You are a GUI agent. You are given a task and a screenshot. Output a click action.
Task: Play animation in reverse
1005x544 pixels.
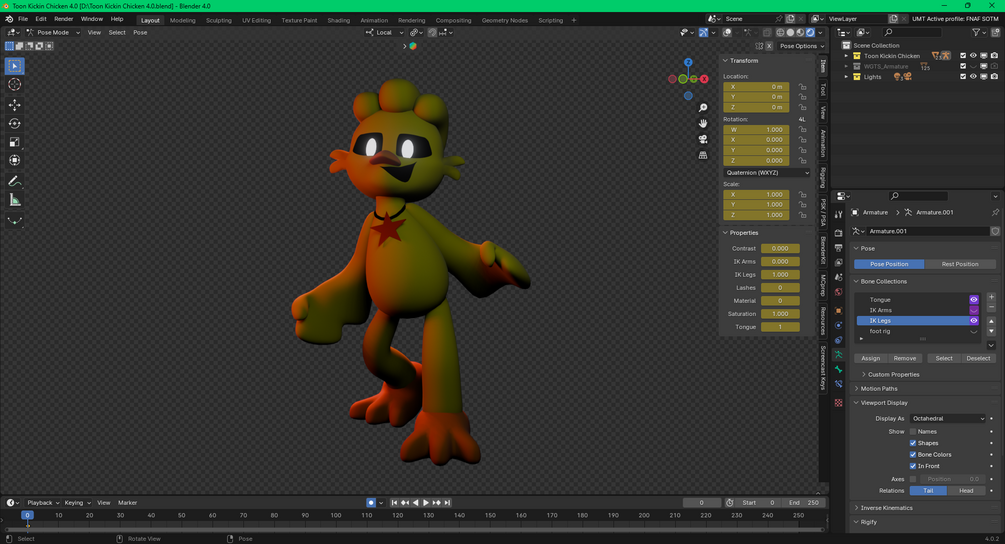(x=415, y=503)
